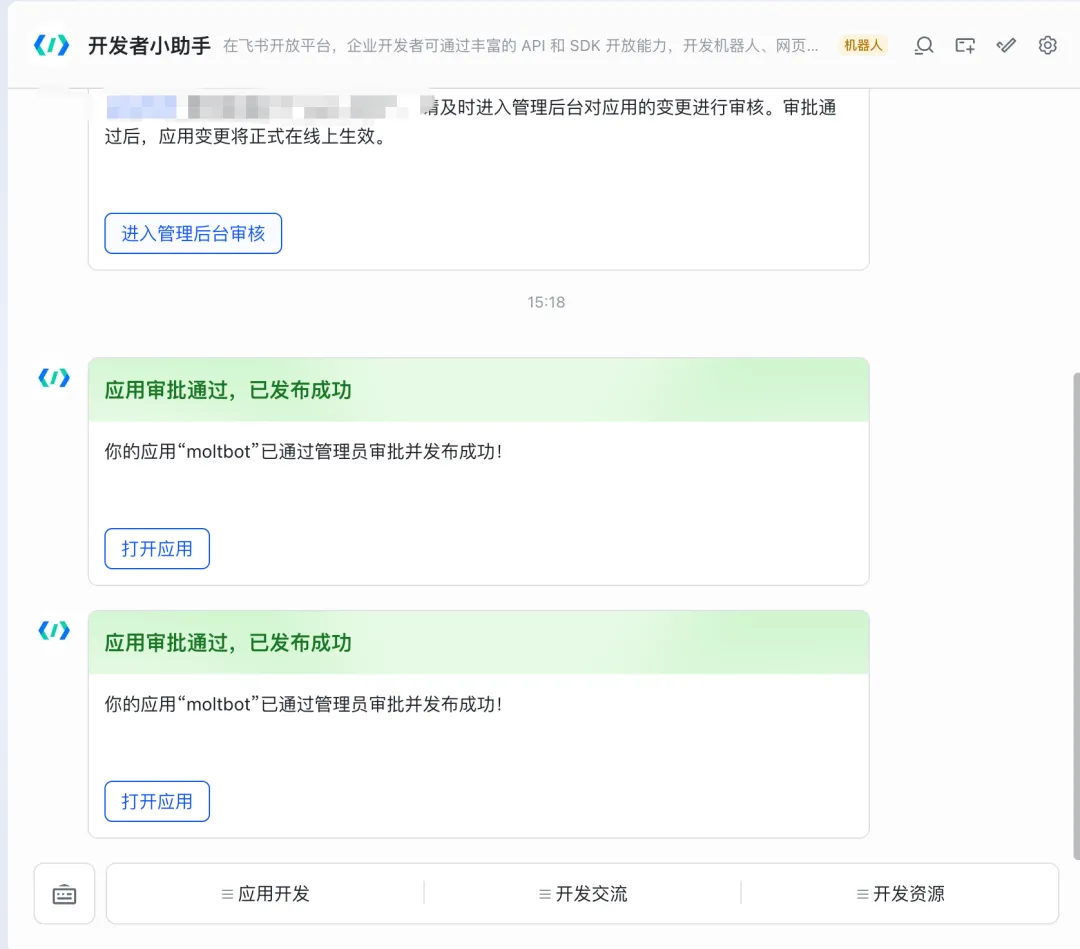Click 打开应用 in the second approval card
This screenshot has height=949, width=1080.
(157, 801)
